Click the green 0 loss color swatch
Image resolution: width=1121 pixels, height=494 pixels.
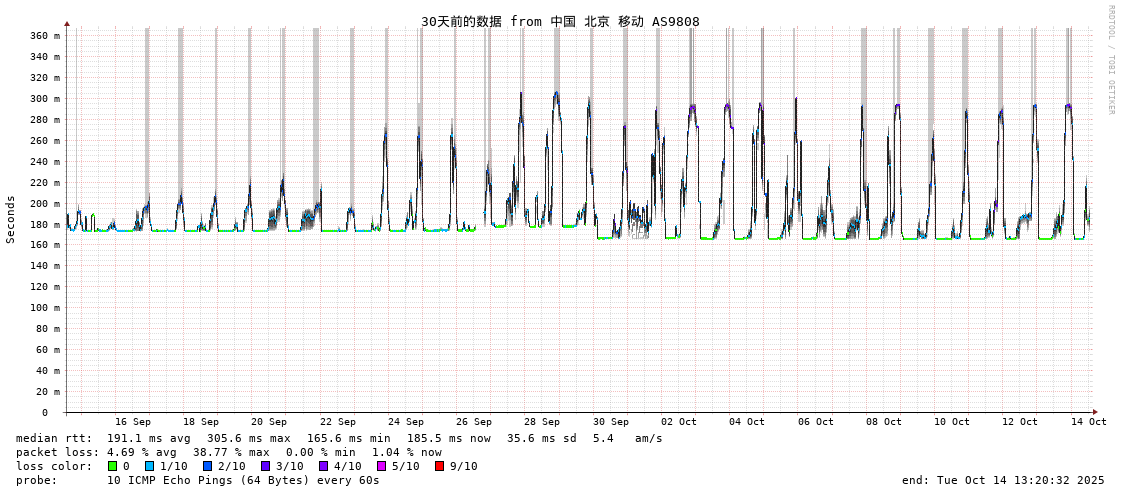tap(112, 466)
